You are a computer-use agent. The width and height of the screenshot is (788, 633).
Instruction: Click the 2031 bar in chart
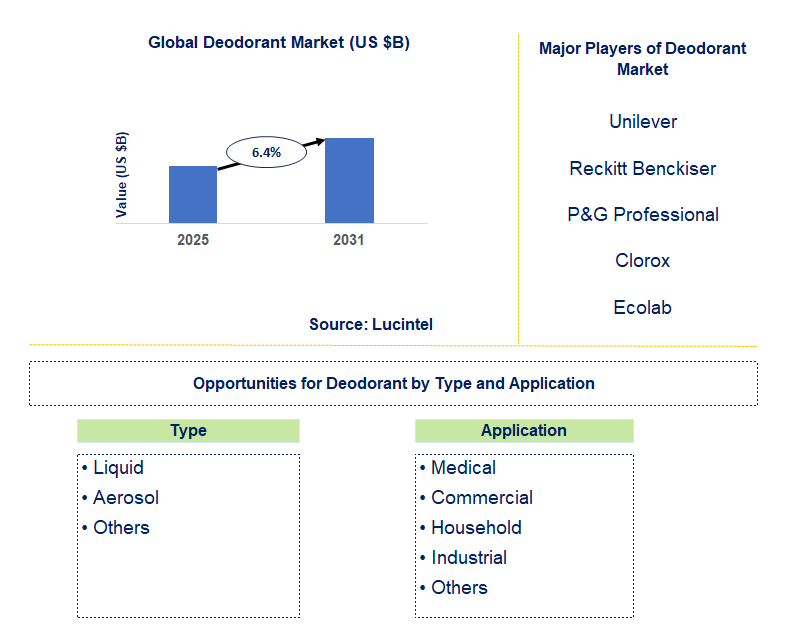point(349,180)
